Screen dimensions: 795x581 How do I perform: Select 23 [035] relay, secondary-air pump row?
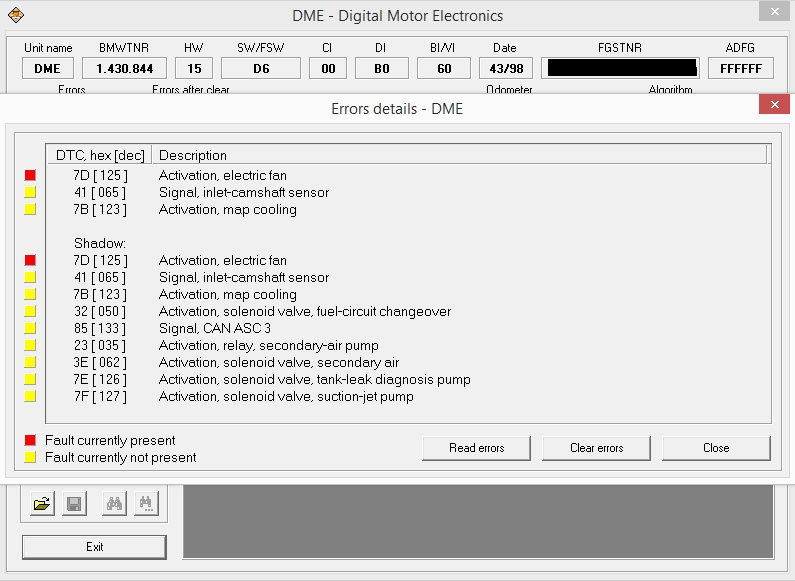pos(408,345)
